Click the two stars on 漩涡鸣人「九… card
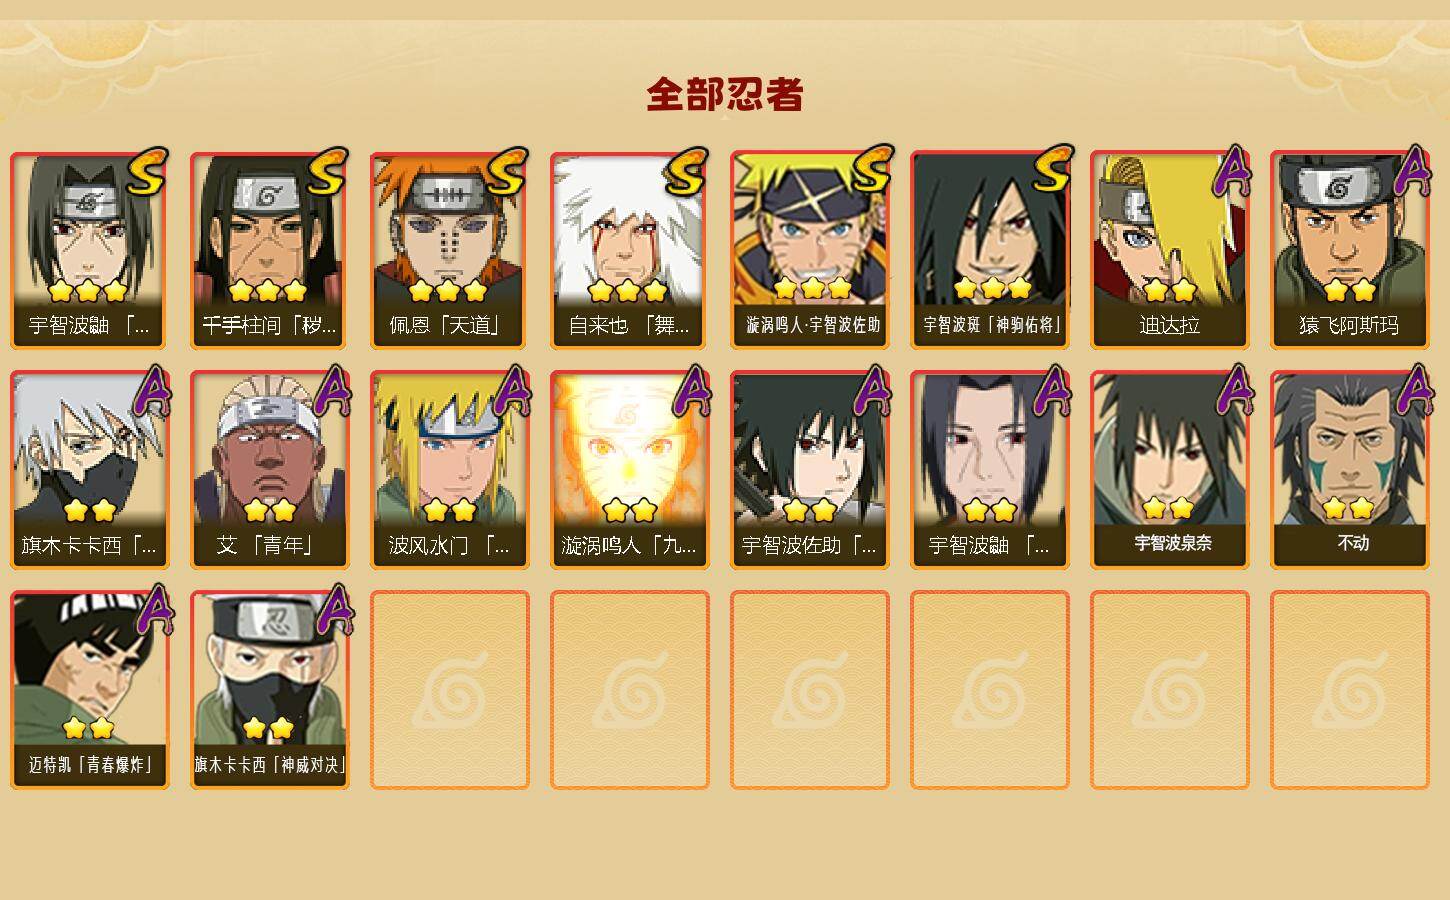Viewport: 1450px width, 900px height. [629, 511]
